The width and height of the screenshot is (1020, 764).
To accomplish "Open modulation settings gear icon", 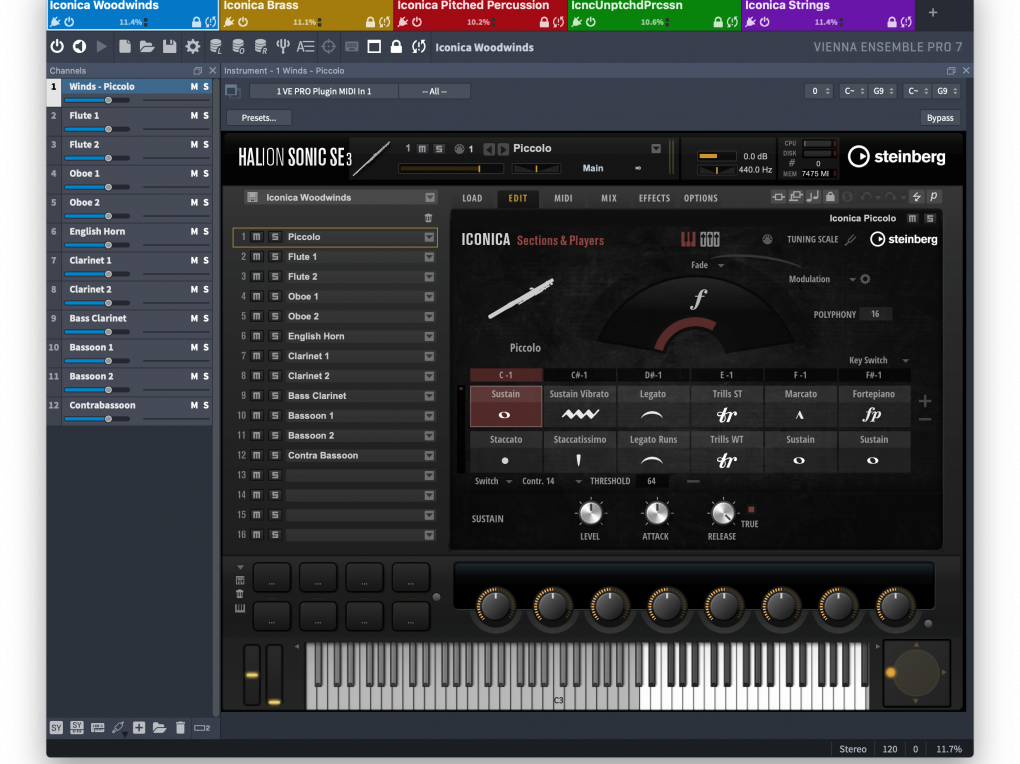I will (865, 279).
